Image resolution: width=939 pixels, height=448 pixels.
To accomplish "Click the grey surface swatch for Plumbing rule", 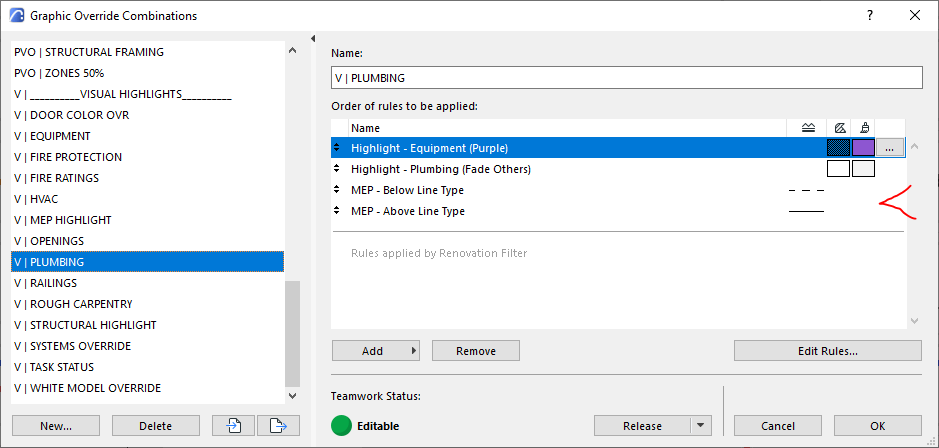I will (x=864, y=169).
